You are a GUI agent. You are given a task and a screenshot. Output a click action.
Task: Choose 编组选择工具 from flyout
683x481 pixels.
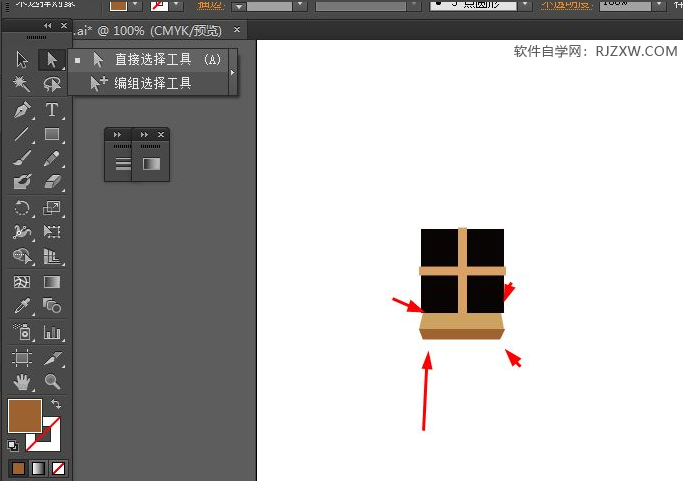coord(148,83)
